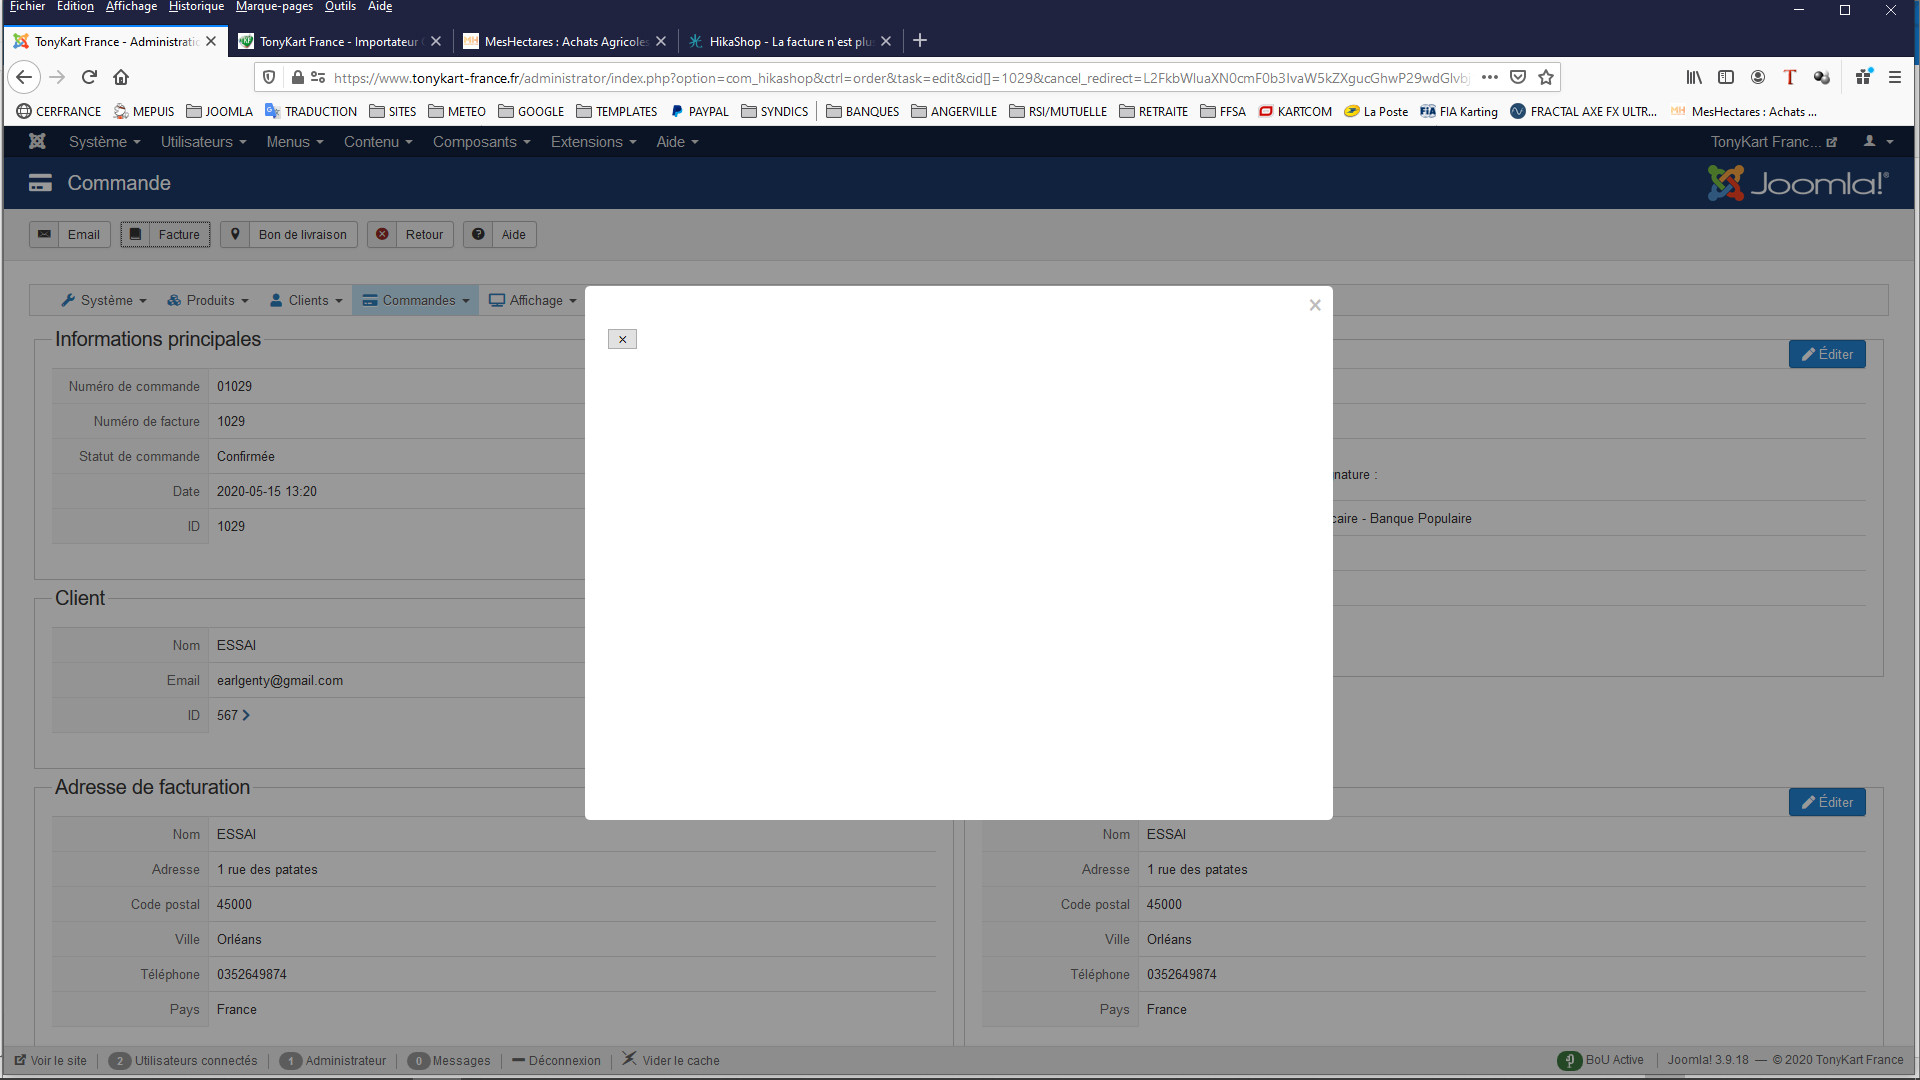Reload the page in the browser
The height and width of the screenshot is (1080, 1920).
89,77
